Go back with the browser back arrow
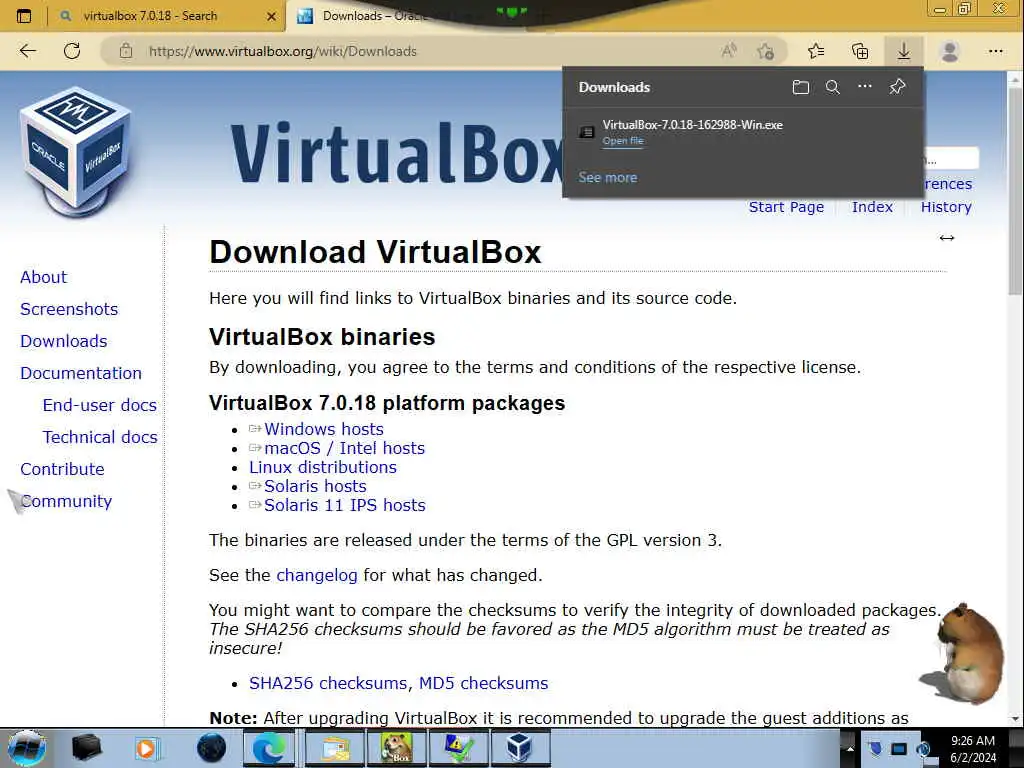The width and height of the screenshot is (1024, 768). coord(27,51)
